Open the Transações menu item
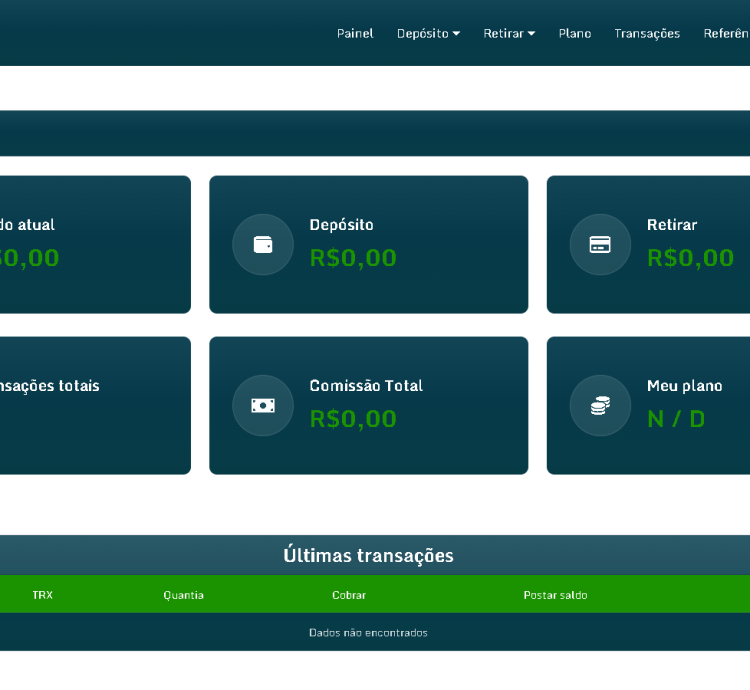This screenshot has height=690, width=750. tap(647, 33)
